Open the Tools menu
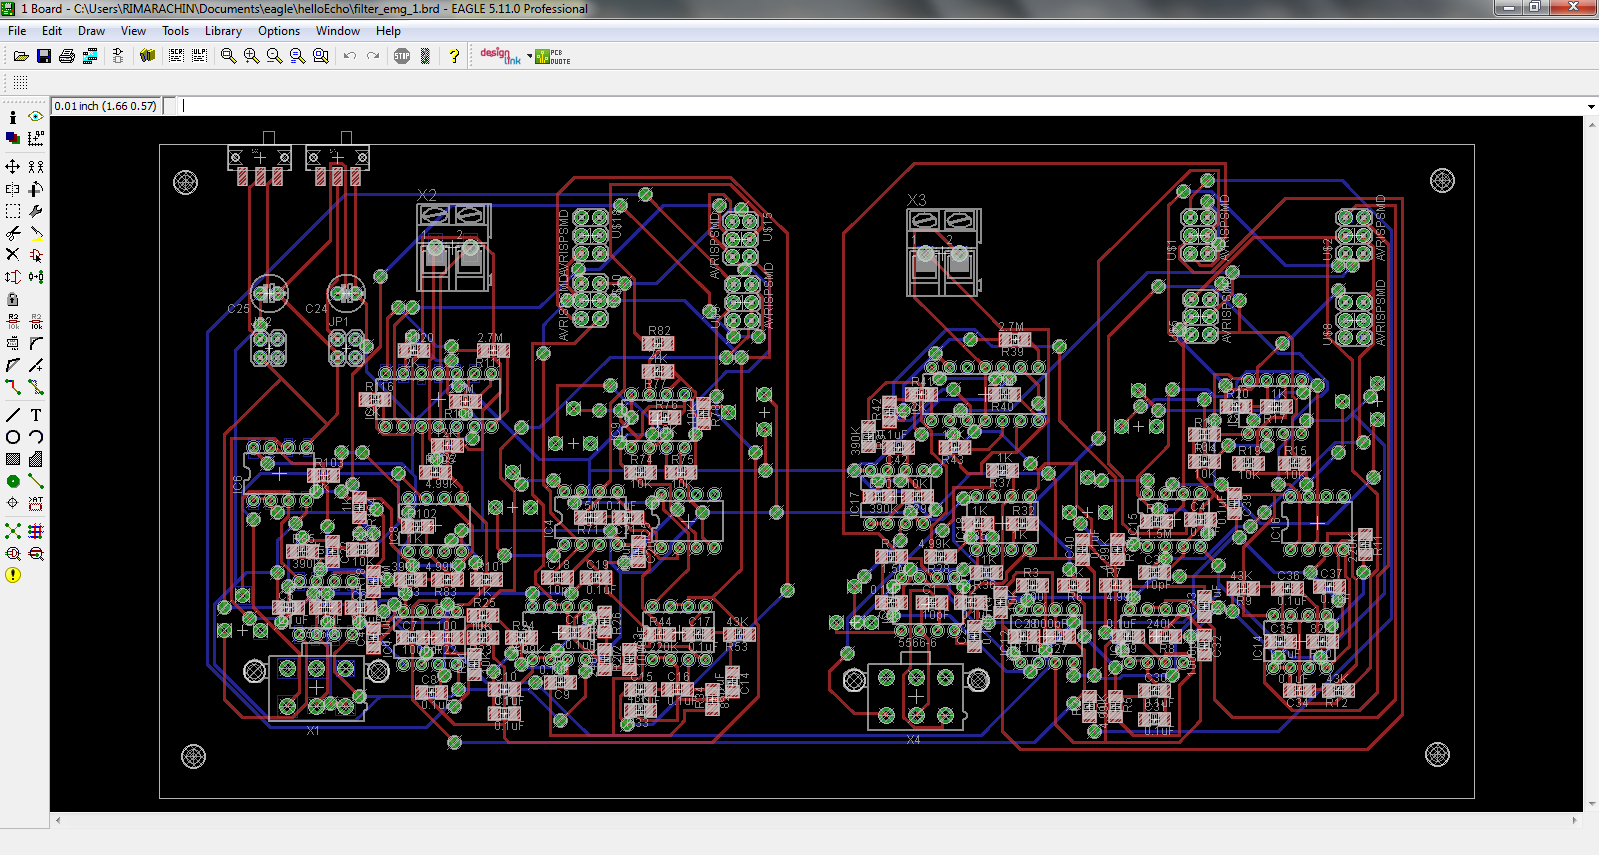1599x855 pixels. (x=175, y=31)
